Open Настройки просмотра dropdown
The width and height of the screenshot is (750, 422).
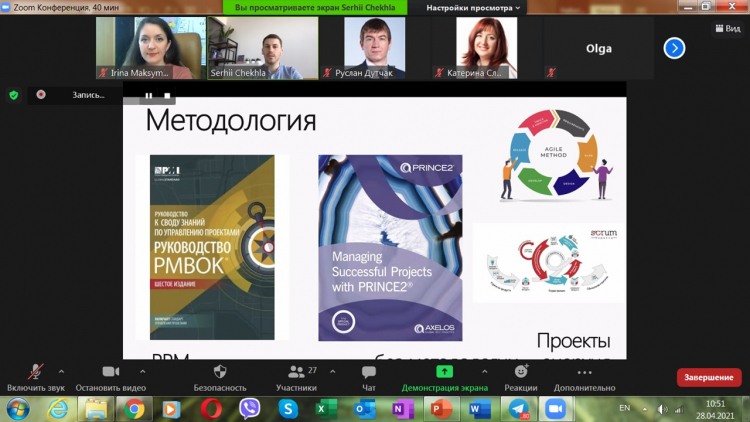[473, 8]
